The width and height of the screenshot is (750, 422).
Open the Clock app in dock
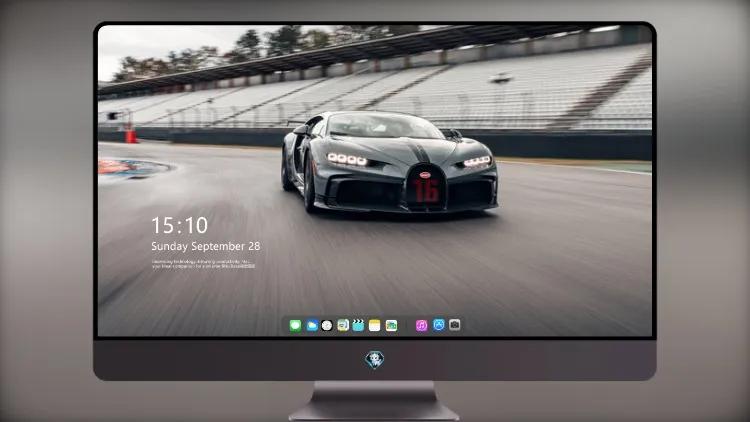point(327,325)
